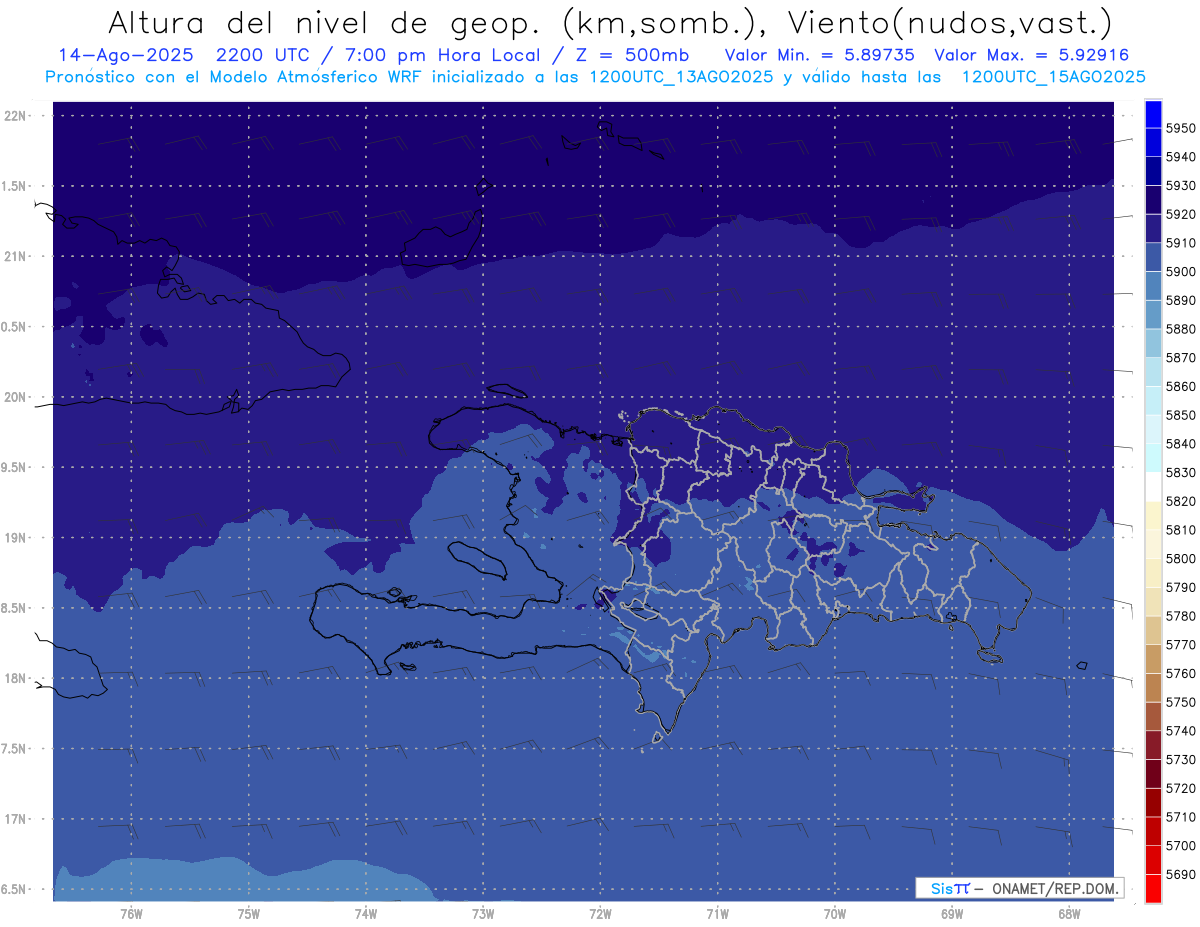Image resolution: width=1200 pixels, height=927 pixels.
Task: Pick the legend swatch between 5910 and 5920
Action: point(1153,229)
